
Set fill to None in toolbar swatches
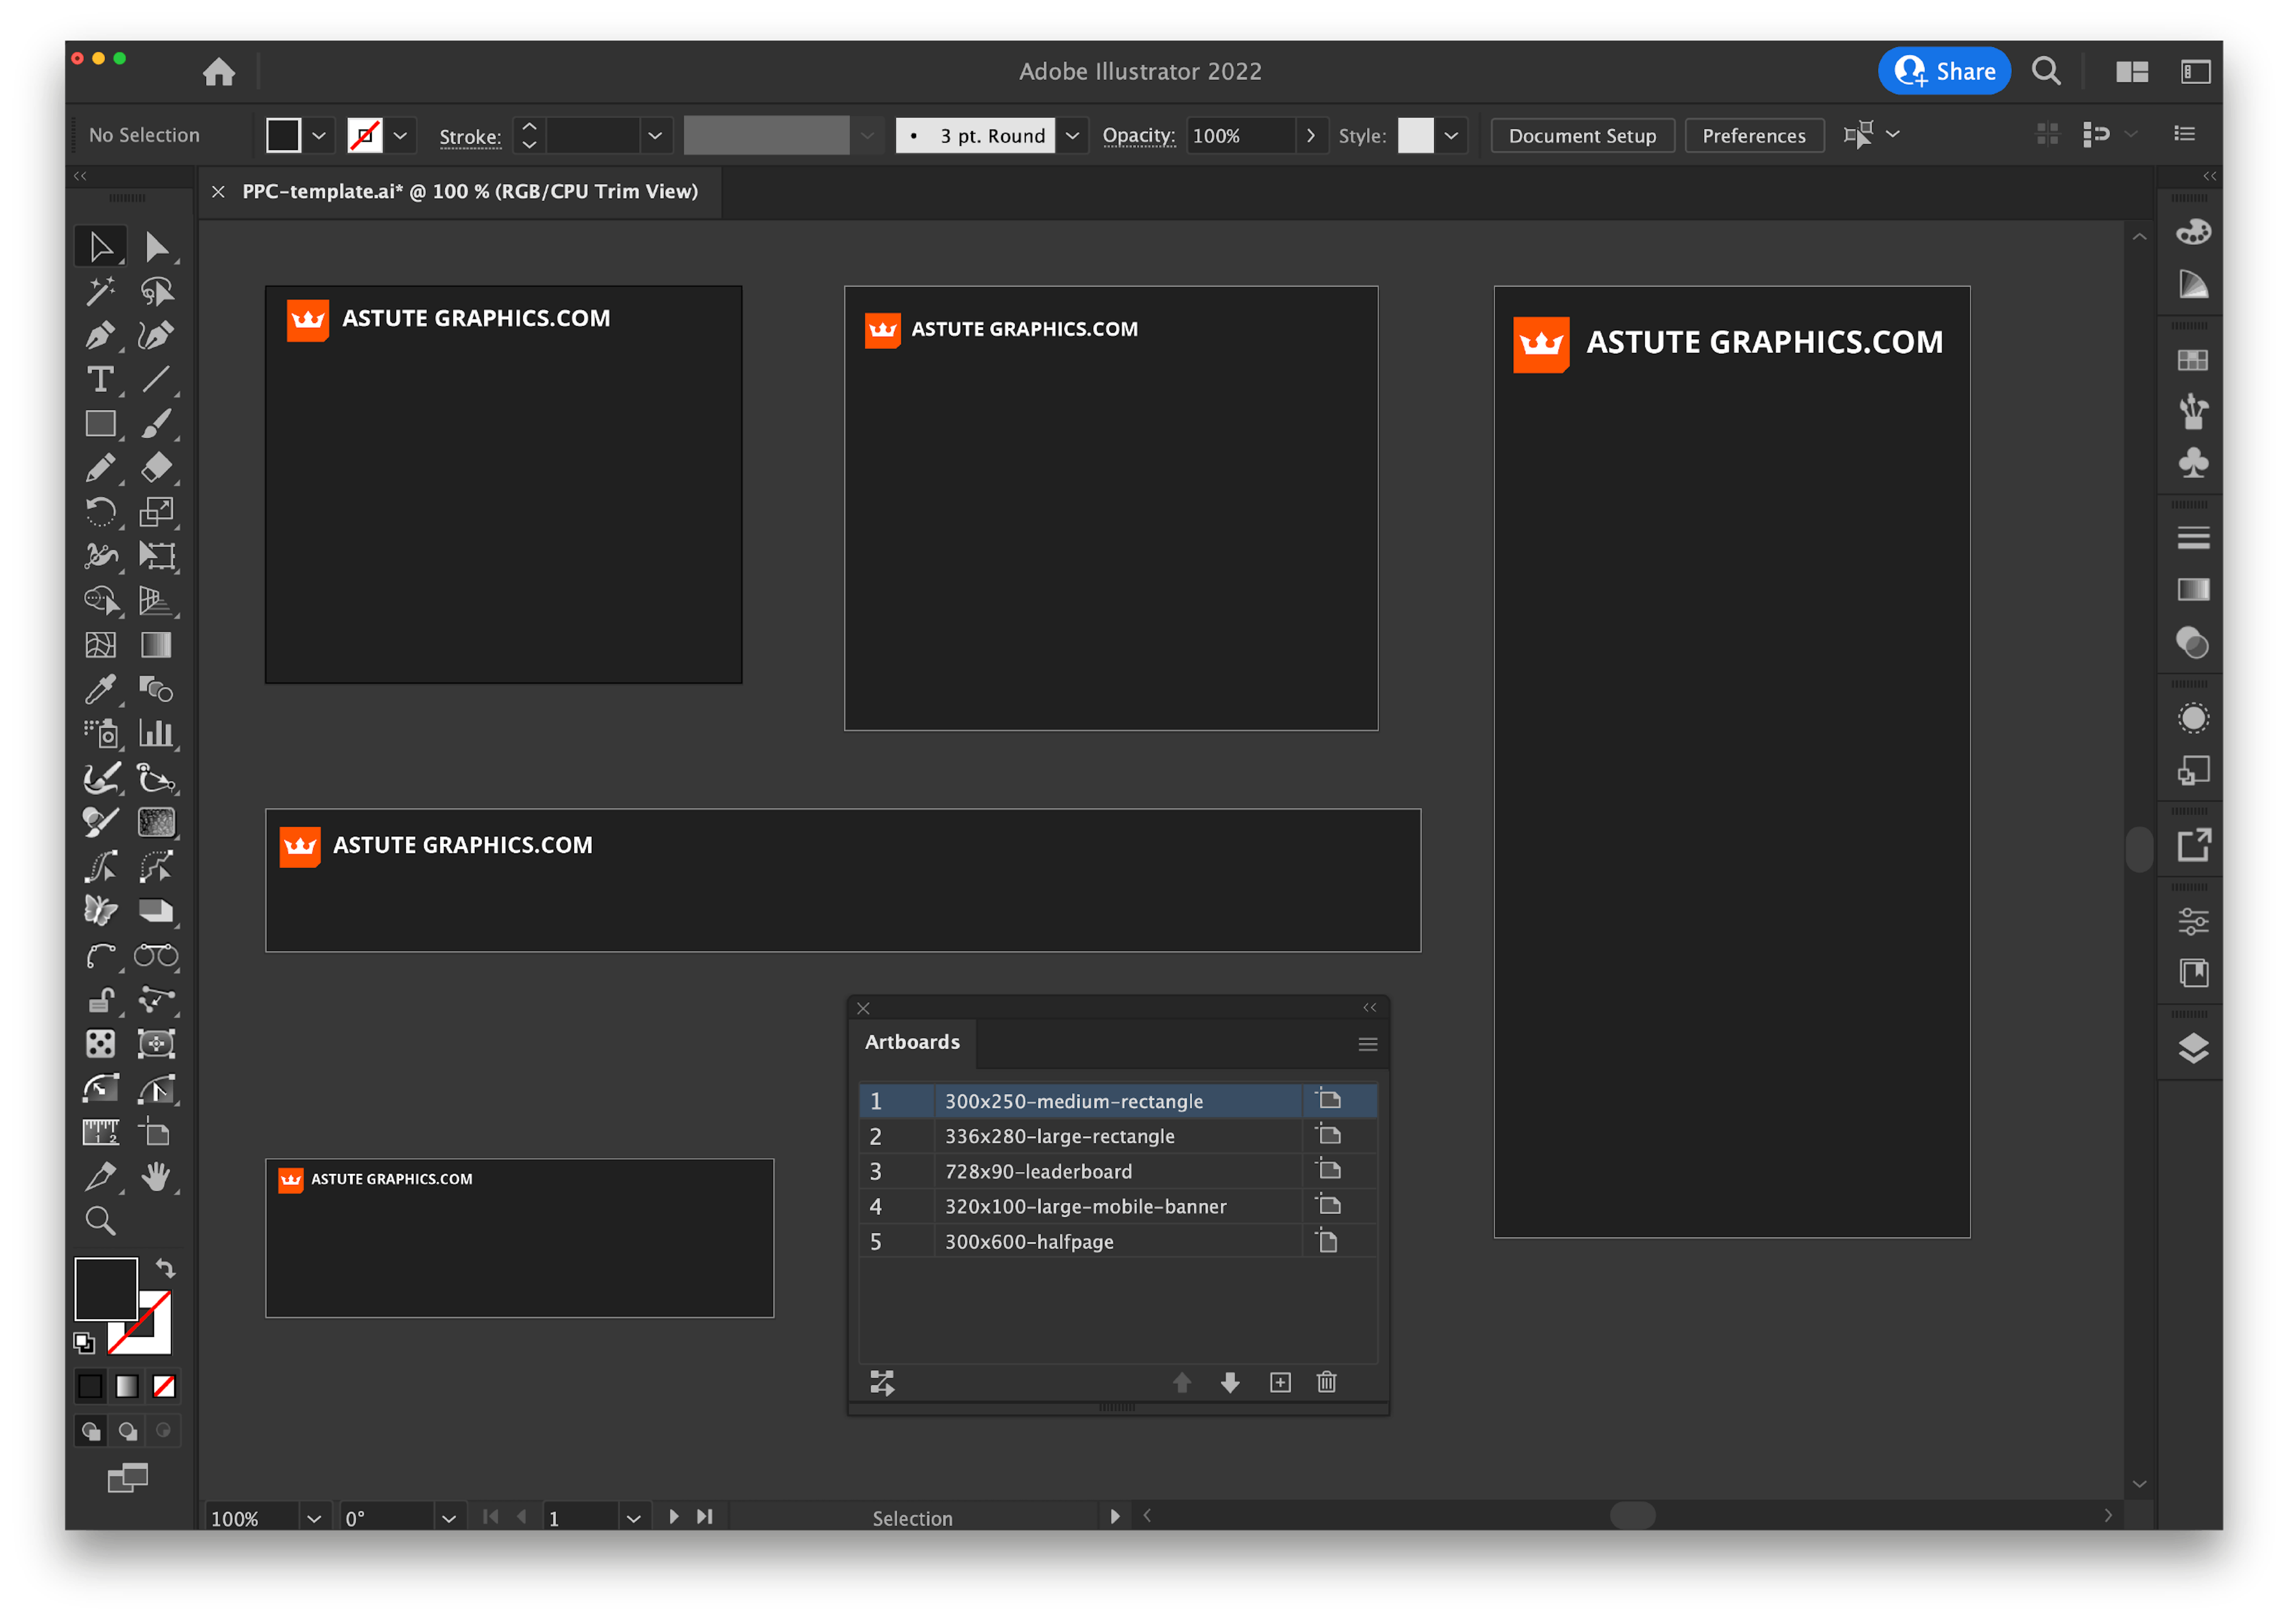164,1386
